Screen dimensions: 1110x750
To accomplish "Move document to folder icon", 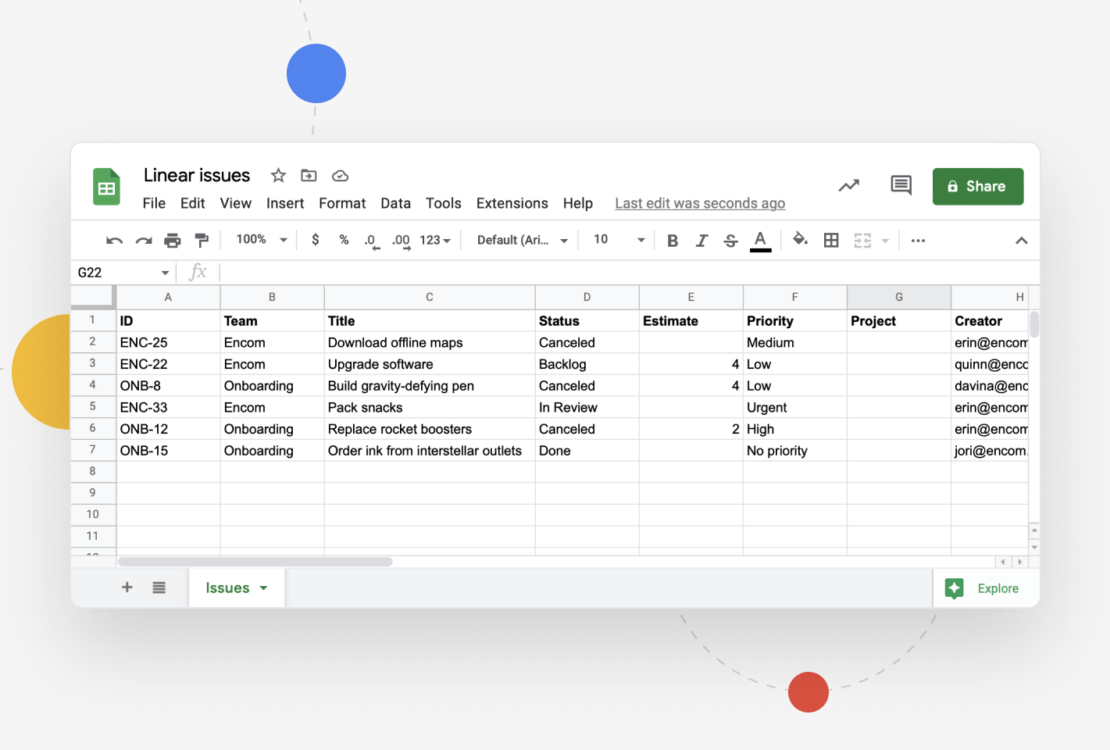I will [309, 176].
